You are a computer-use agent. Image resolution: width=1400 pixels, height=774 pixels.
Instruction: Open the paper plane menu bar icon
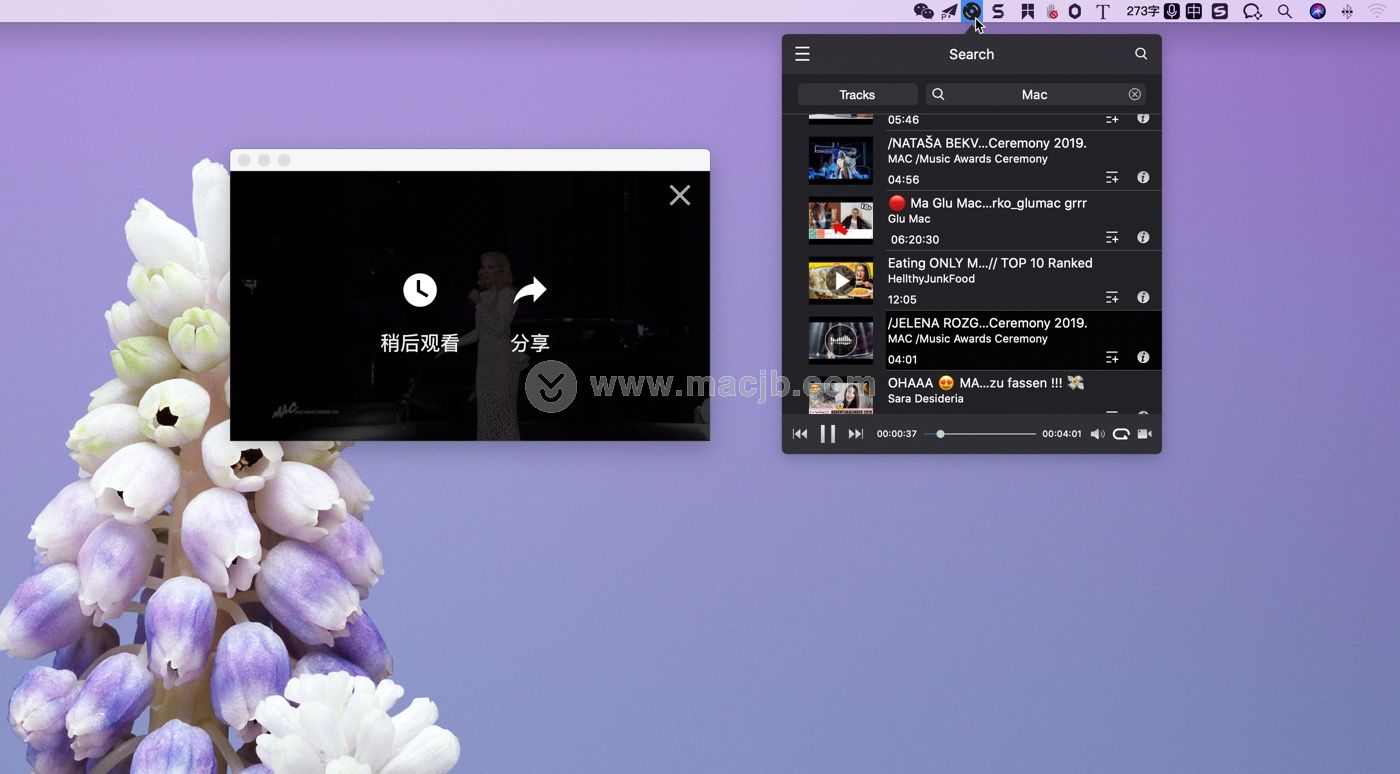pyautogui.click(x=949, y=11)
